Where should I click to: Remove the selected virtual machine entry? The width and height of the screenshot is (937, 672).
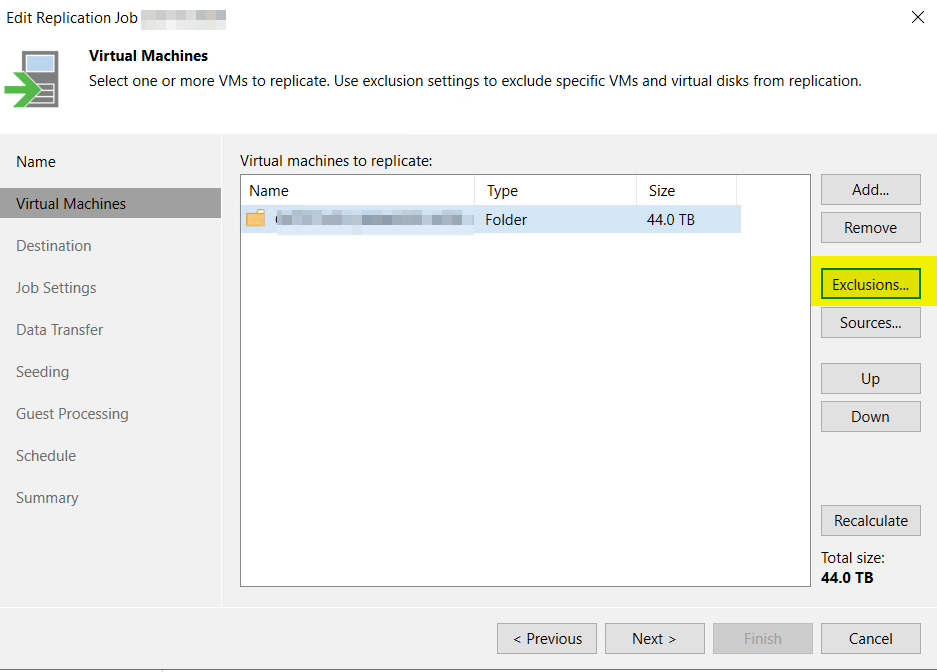coord(870,228)
